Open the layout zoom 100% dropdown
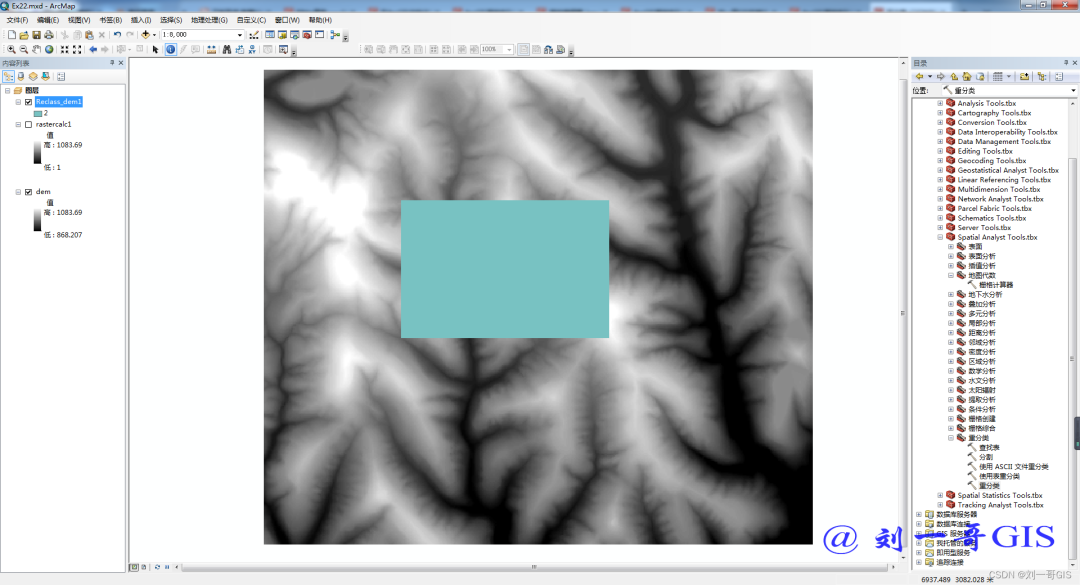The width and height of the screenshot is (1080, 585). pos(509,50)
